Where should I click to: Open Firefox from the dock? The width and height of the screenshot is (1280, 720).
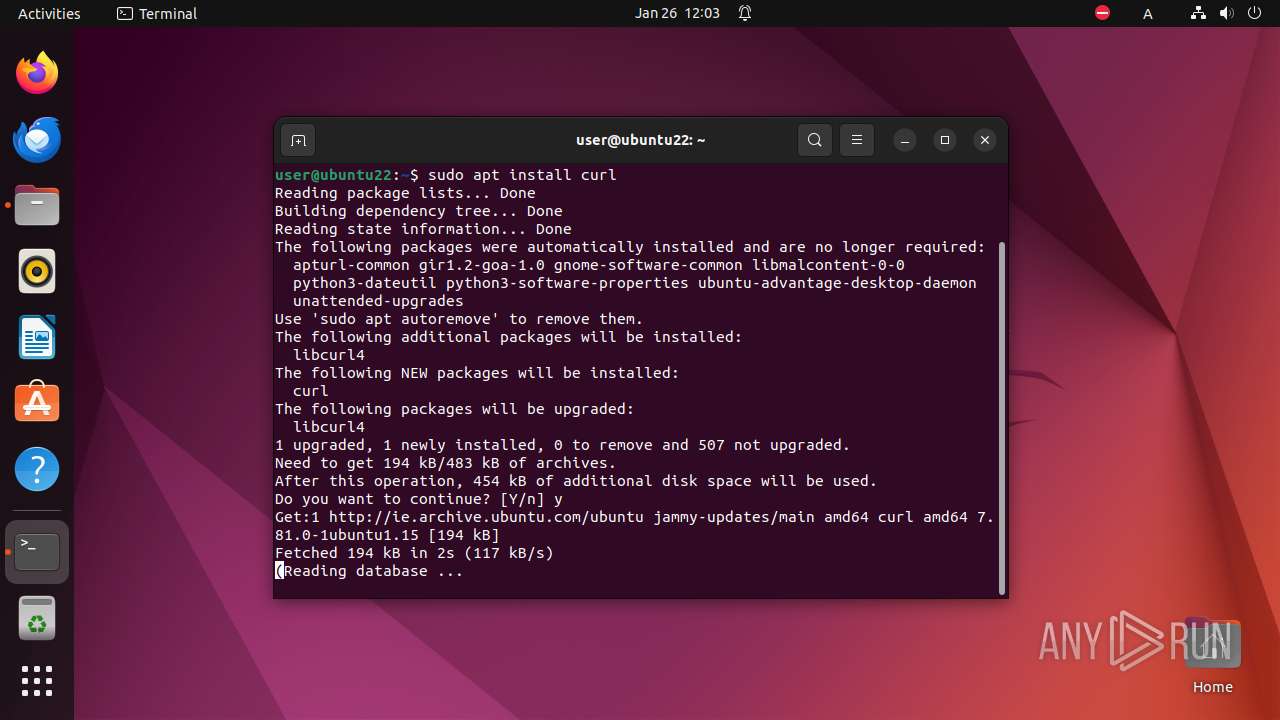coord(37,73)
